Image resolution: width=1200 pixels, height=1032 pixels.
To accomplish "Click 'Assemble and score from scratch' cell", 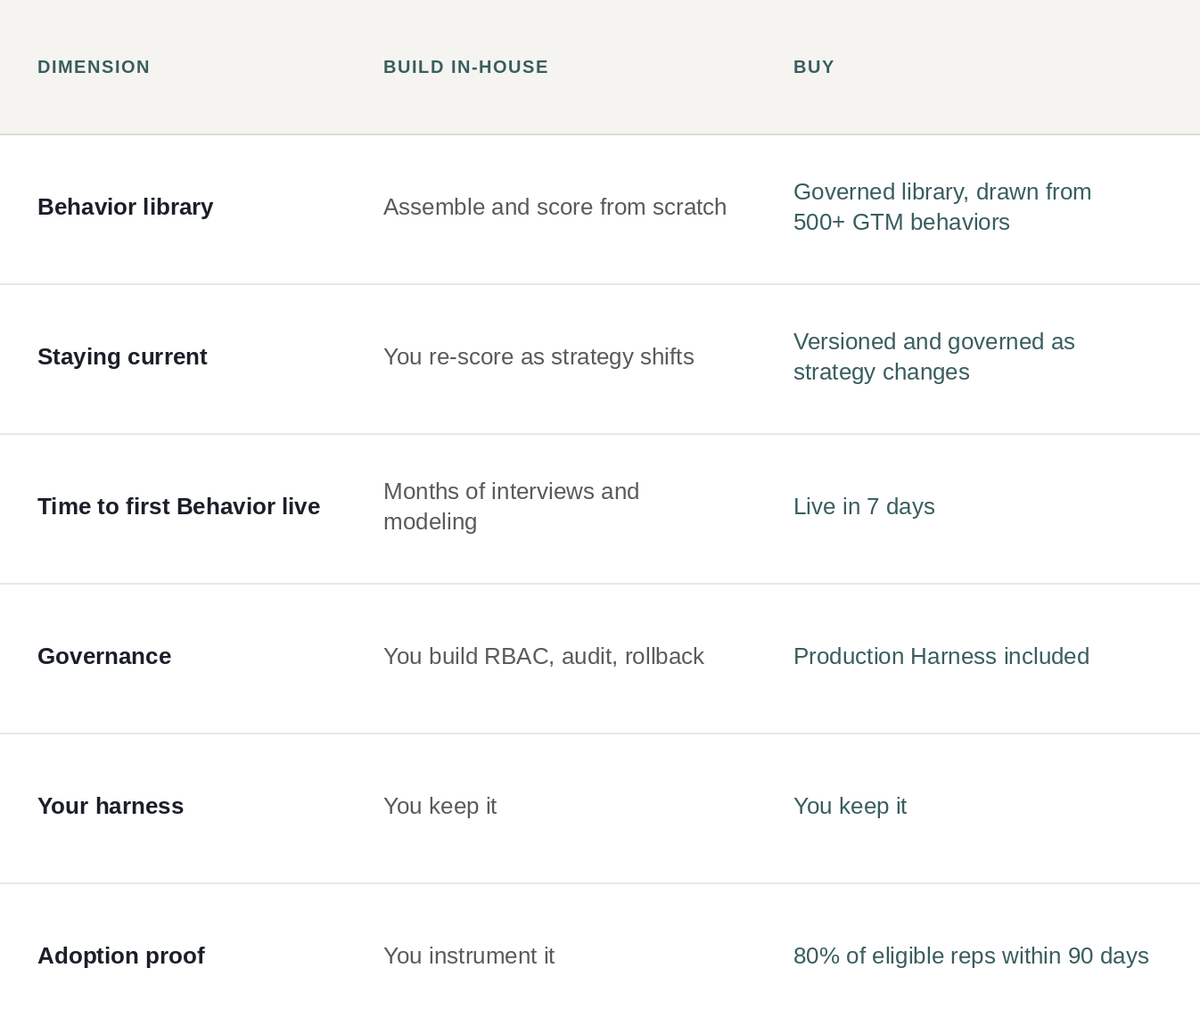I will point(555,207).
